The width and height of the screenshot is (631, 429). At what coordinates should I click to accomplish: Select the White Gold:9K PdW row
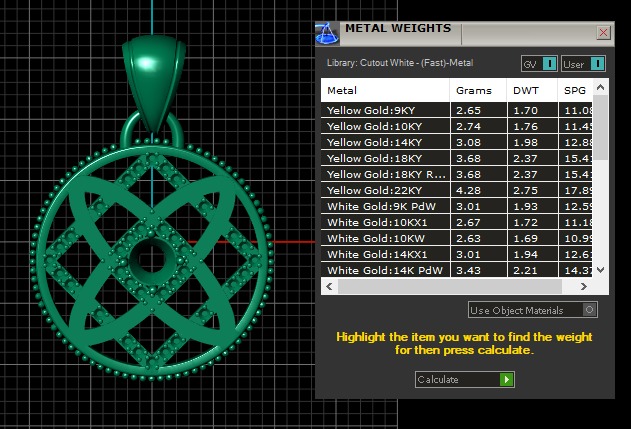(x=456, y=206)
